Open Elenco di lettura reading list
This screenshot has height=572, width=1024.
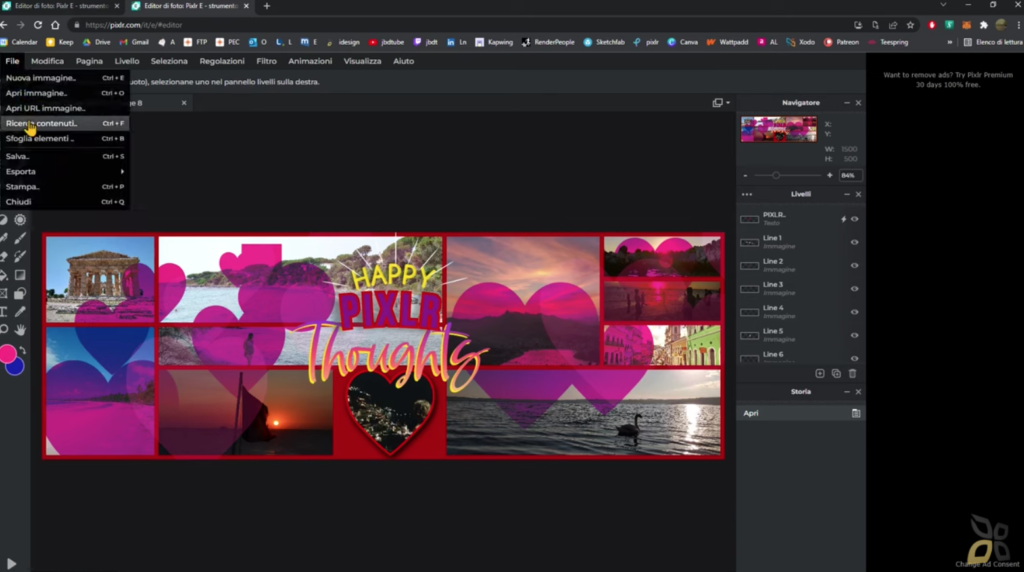point(993,42)
